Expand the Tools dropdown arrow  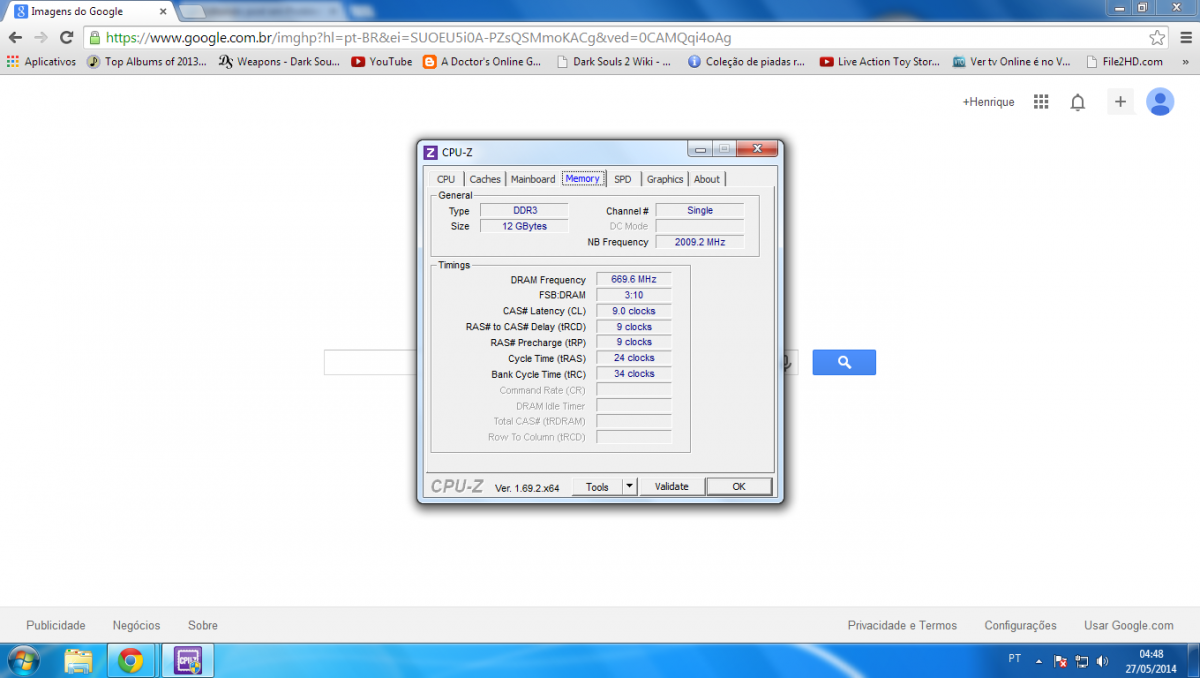click(x=629, y=487)
